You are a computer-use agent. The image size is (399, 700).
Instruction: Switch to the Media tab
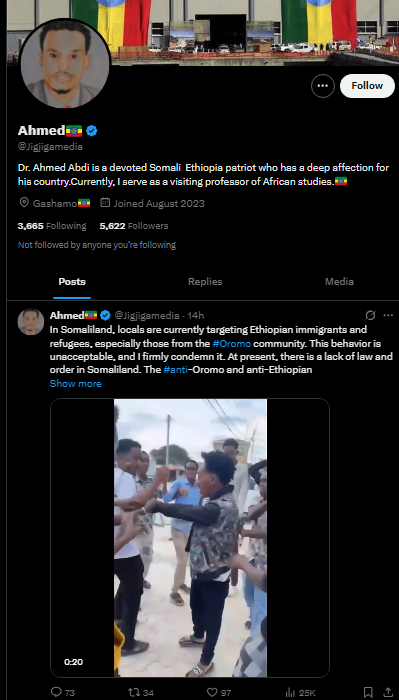coord(339,282)
